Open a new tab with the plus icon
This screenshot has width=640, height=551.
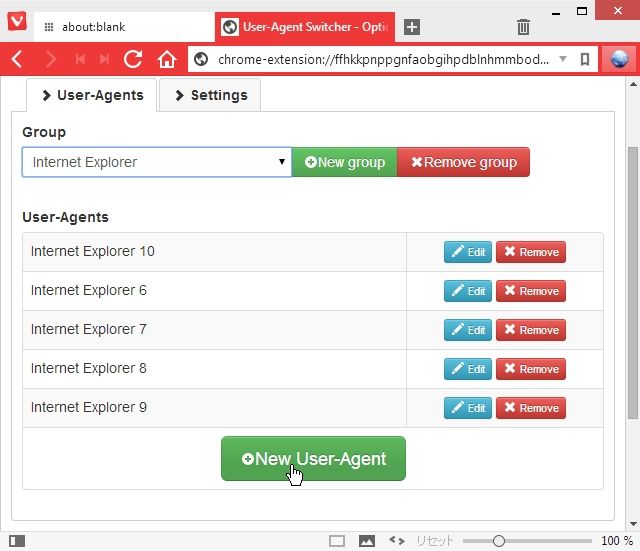(x=412, y=27)
